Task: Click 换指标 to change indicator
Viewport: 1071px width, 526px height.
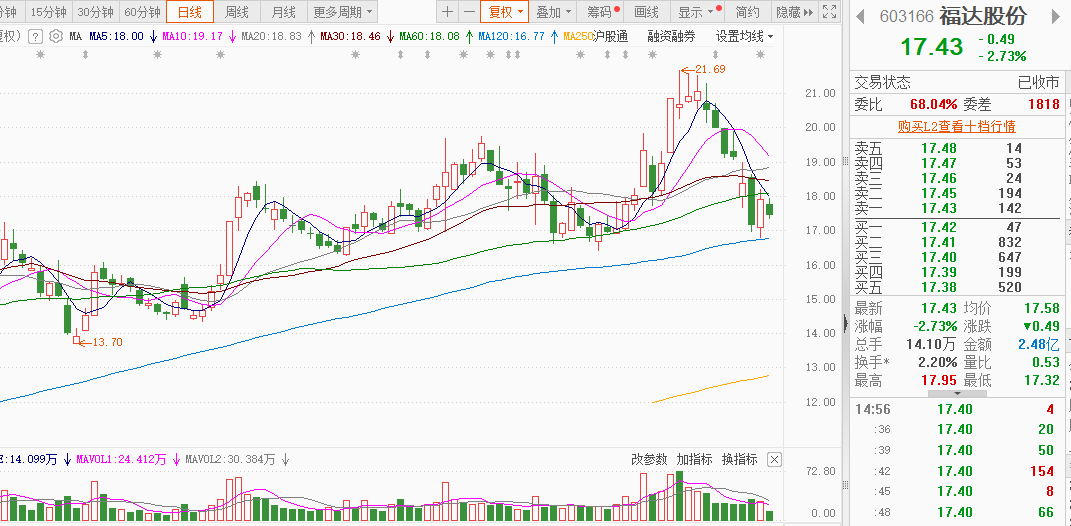Action: 740,460
